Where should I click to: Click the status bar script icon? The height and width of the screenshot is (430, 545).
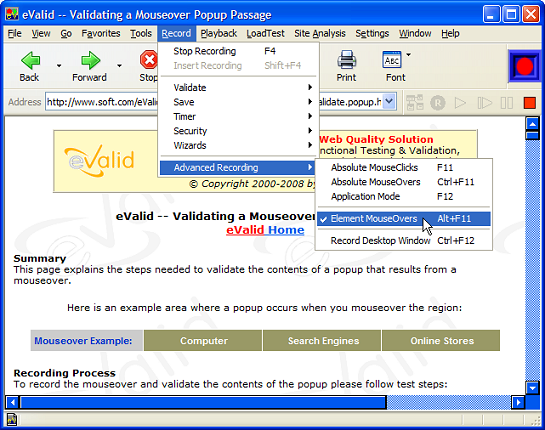[x=12, y=420]
